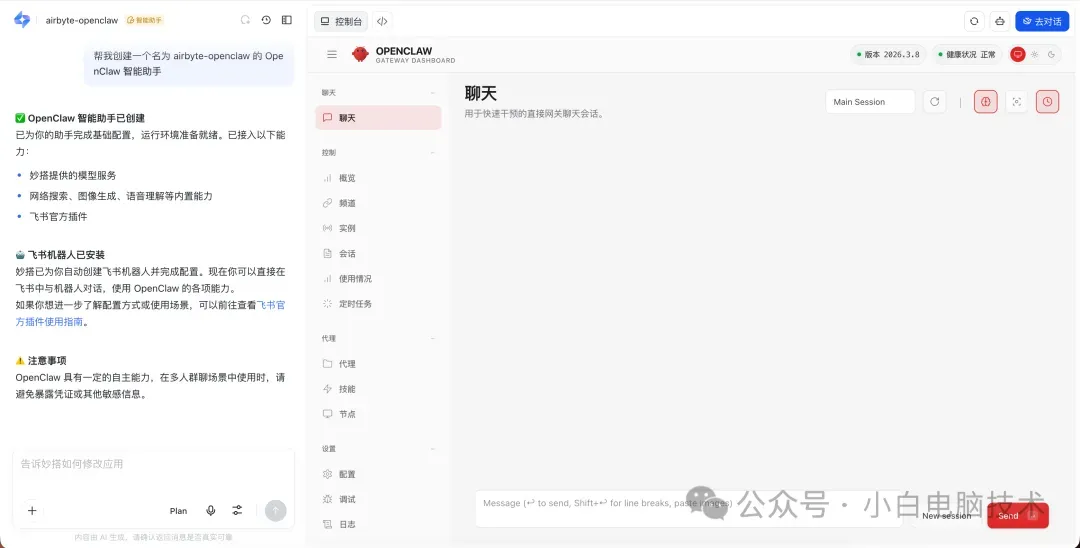Image resolution: width=1080 pixels, height=548 pixels.
Task: Toggle the brain thinking display button
Action: [986, 102]
